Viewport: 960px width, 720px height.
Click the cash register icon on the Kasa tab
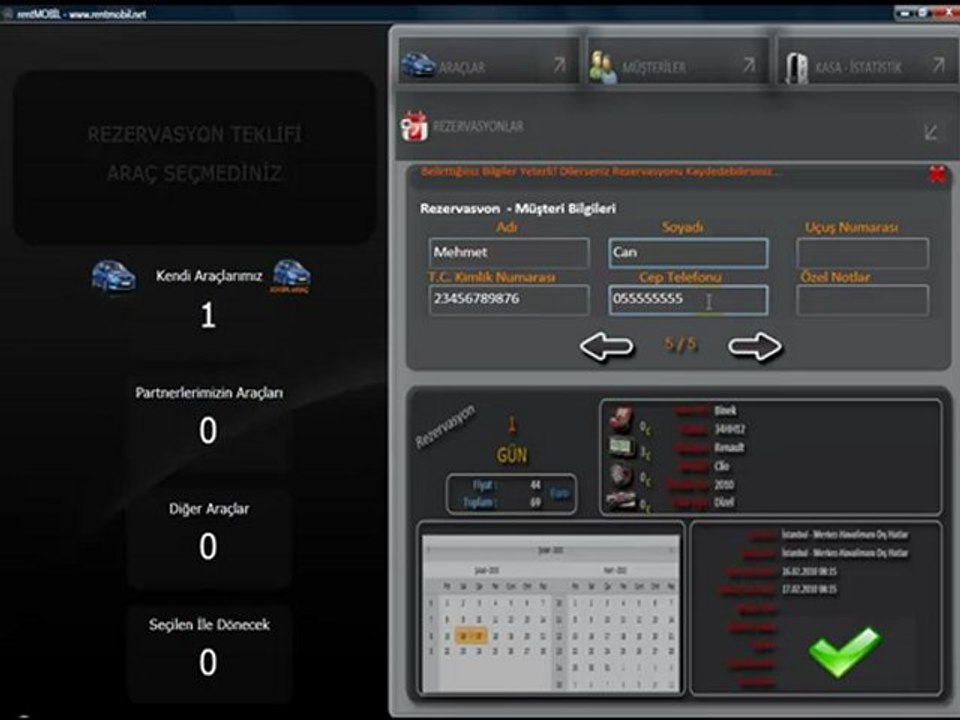796,67
